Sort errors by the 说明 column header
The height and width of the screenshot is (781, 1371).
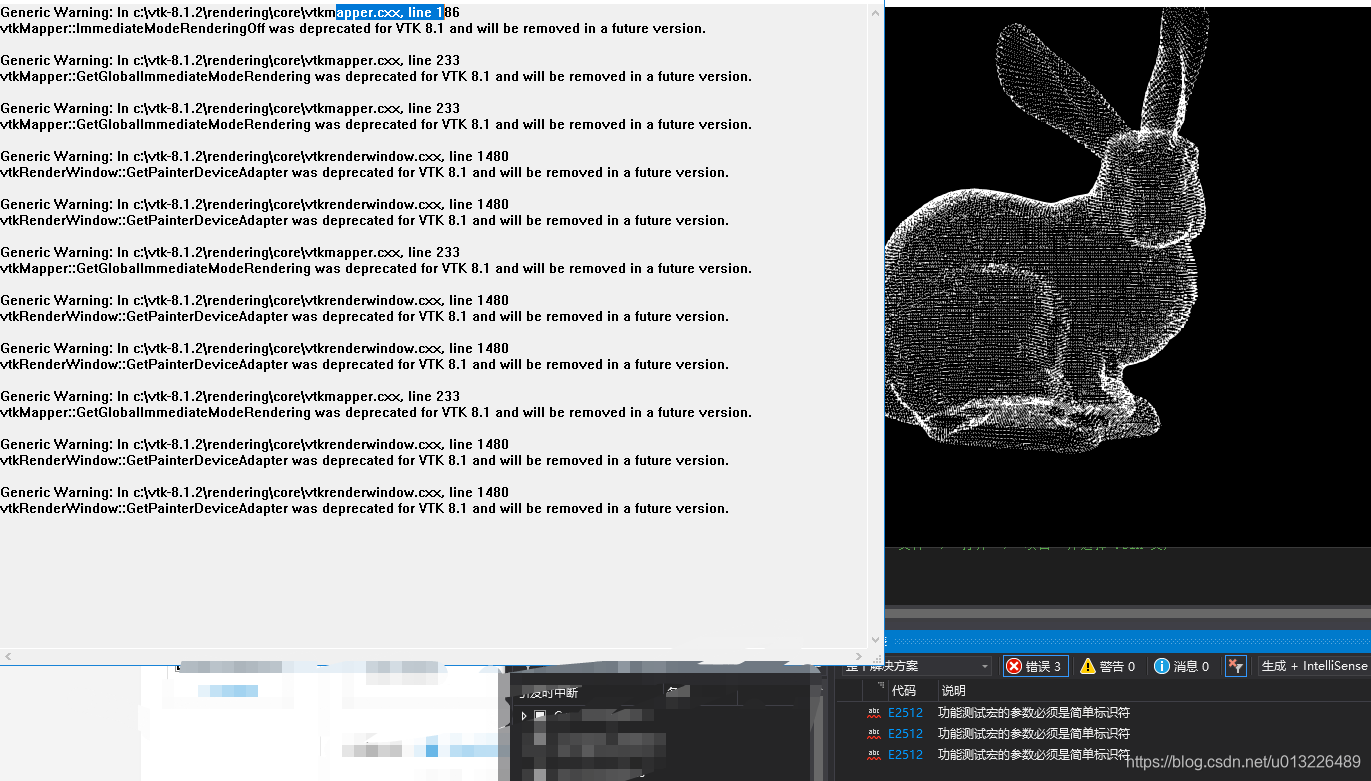[953, 690]
